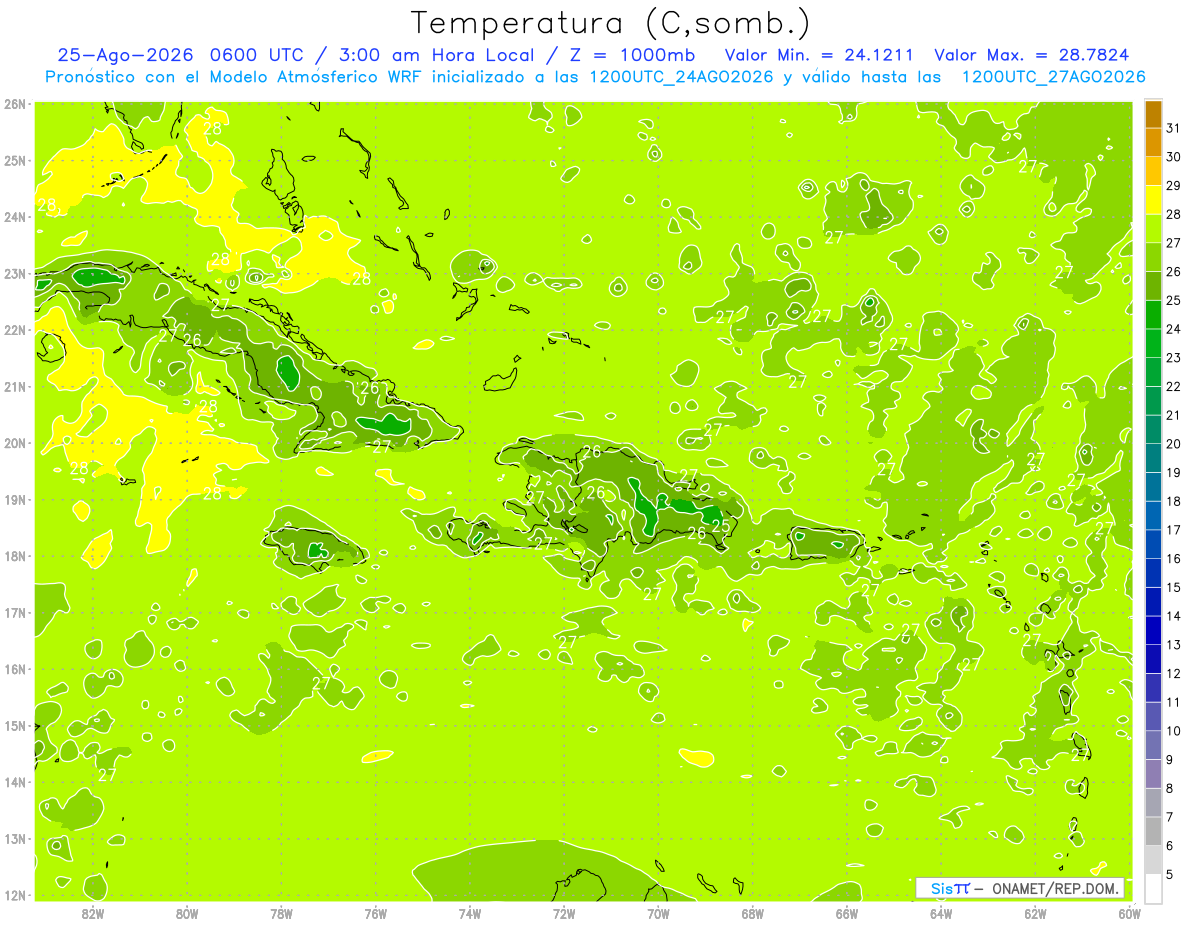This screenshot has width=1200, height=927.
Task: Click the latitude label '18N'
Action: click(16, 556)
